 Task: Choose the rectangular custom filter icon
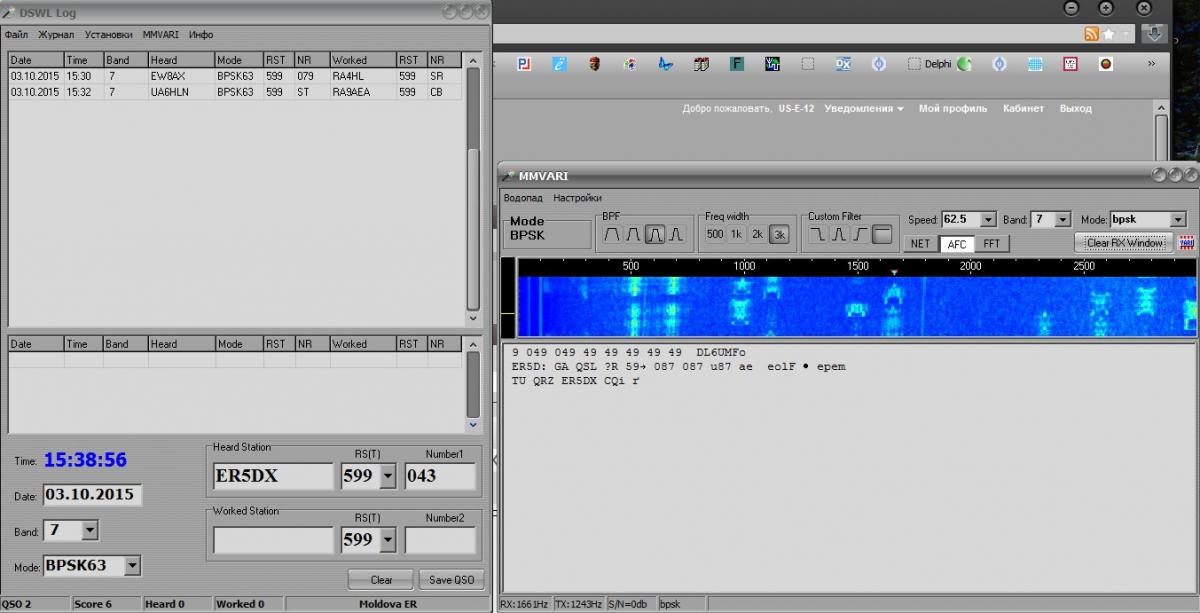[x=882, y=235]
